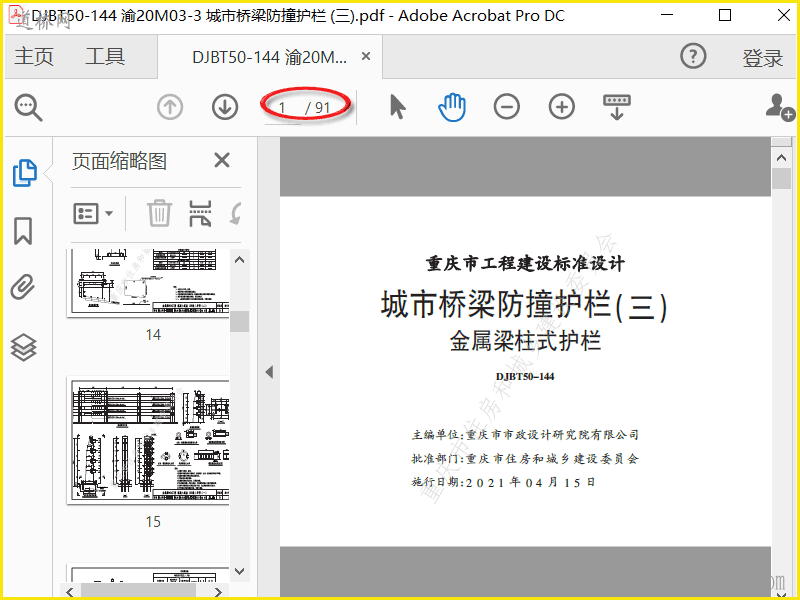The height and width of the screenshot is (600, 800).
Task: Switch to the 工具 tab
Action: tap(105, 56)
